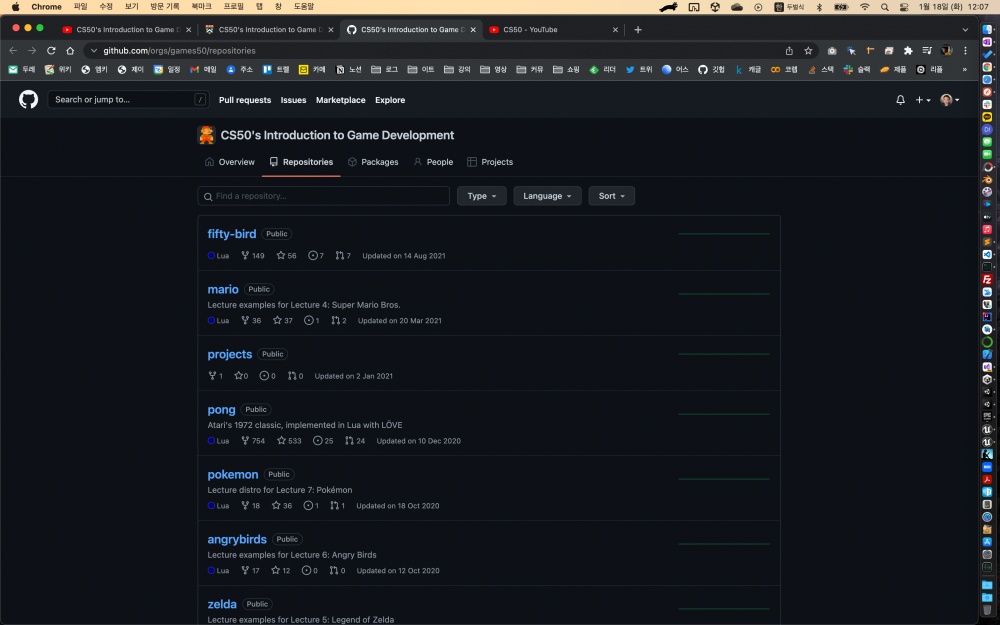The image size is (1000, 625).
Task: Open Chrome's extensions puzzle icon
Action: click(x=908, y=50)
